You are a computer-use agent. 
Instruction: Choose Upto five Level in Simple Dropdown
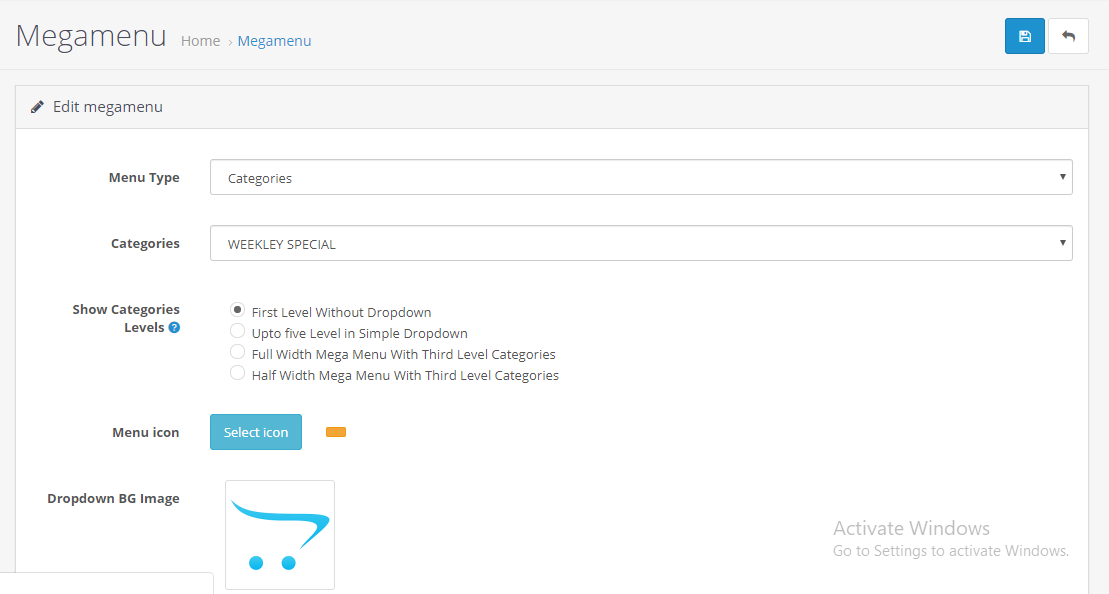point(238,331)
